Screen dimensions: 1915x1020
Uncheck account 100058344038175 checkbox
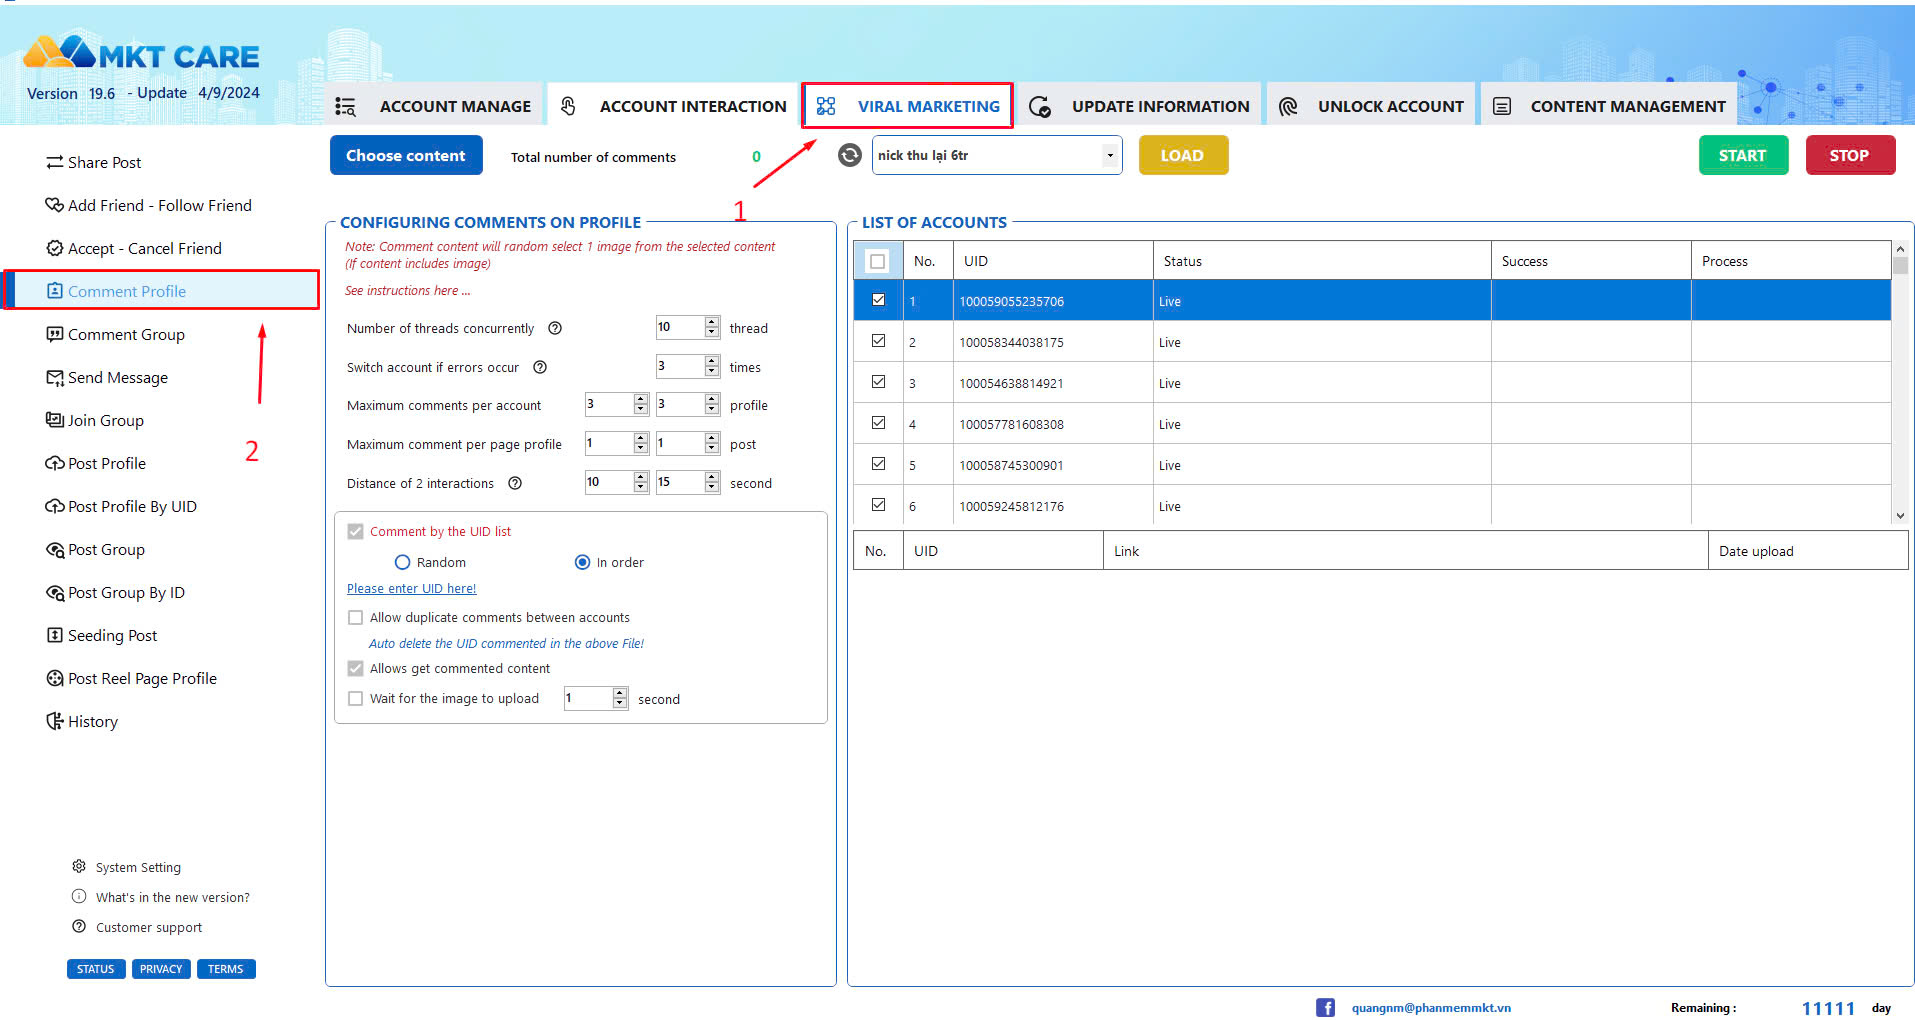click(878, 341)
